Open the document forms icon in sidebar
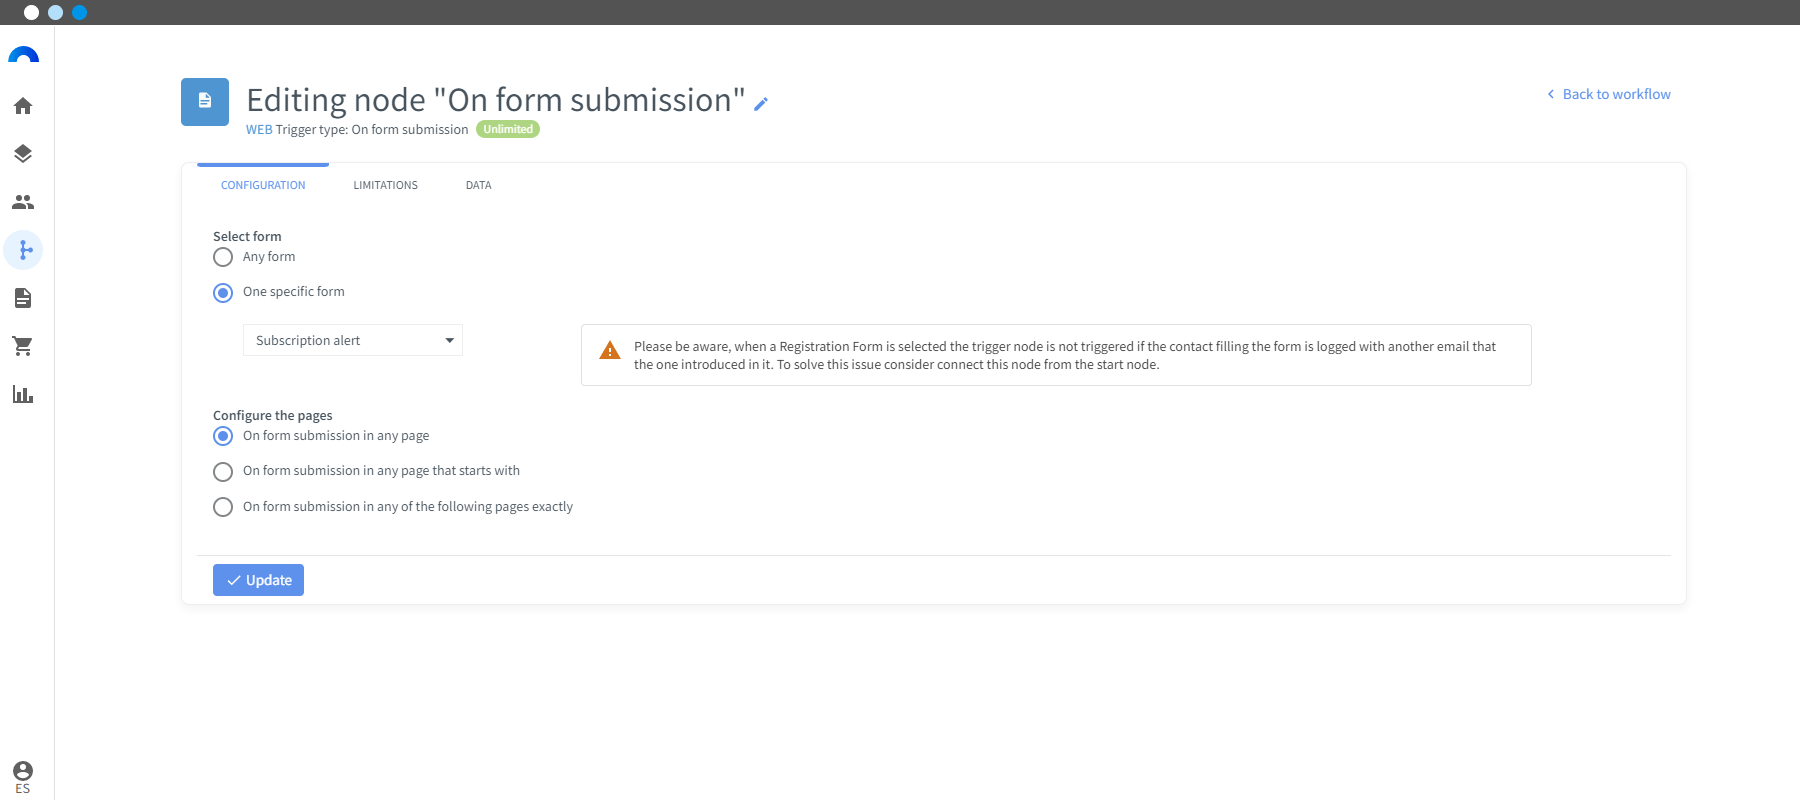Screen dimensions: 1800x800 click(x=23, y=298)
